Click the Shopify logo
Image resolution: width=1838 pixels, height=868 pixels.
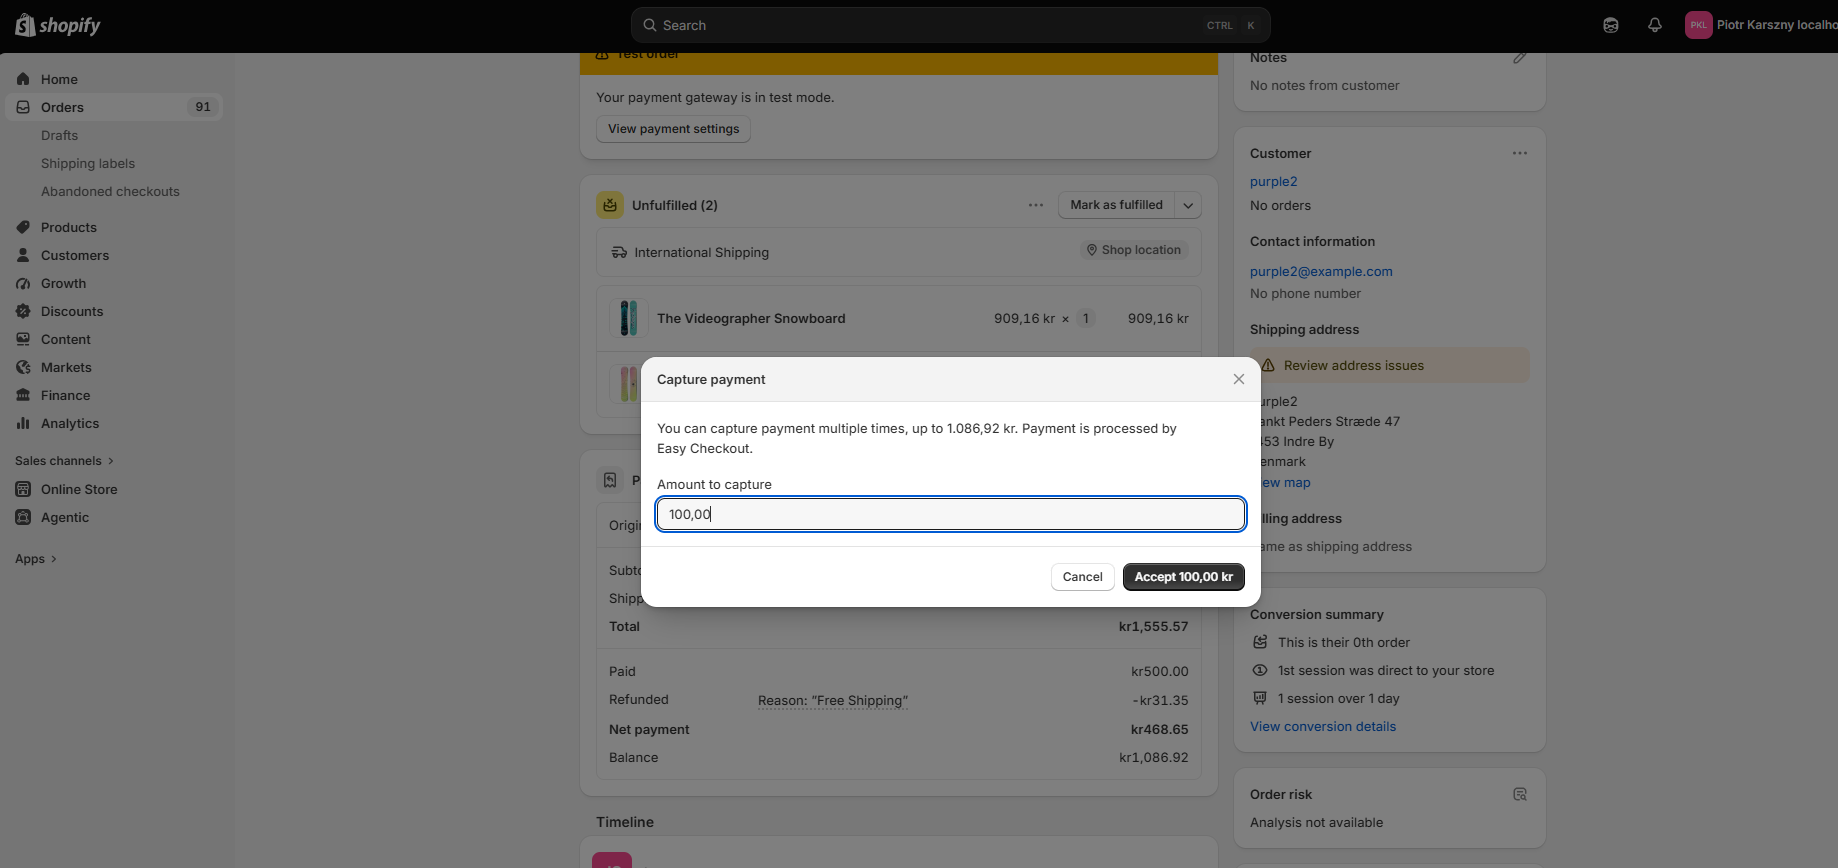coord(58,25)
